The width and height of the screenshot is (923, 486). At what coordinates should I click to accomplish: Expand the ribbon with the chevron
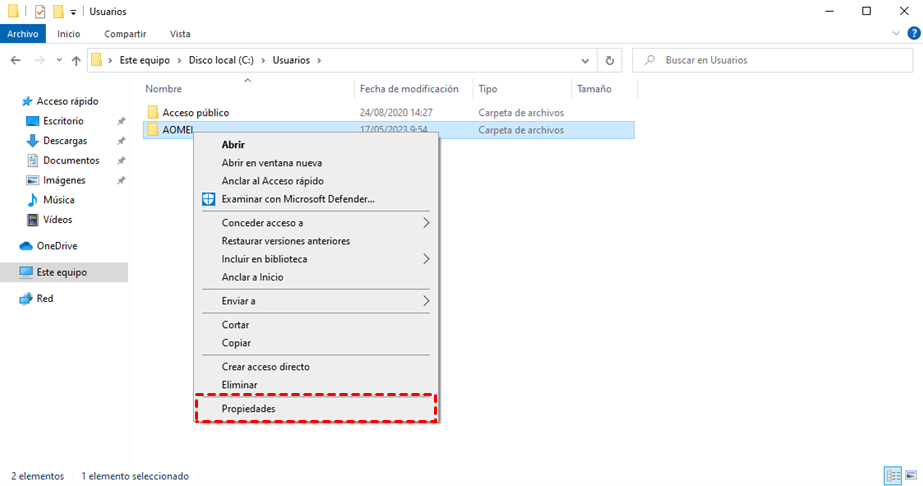click(896, 34)
